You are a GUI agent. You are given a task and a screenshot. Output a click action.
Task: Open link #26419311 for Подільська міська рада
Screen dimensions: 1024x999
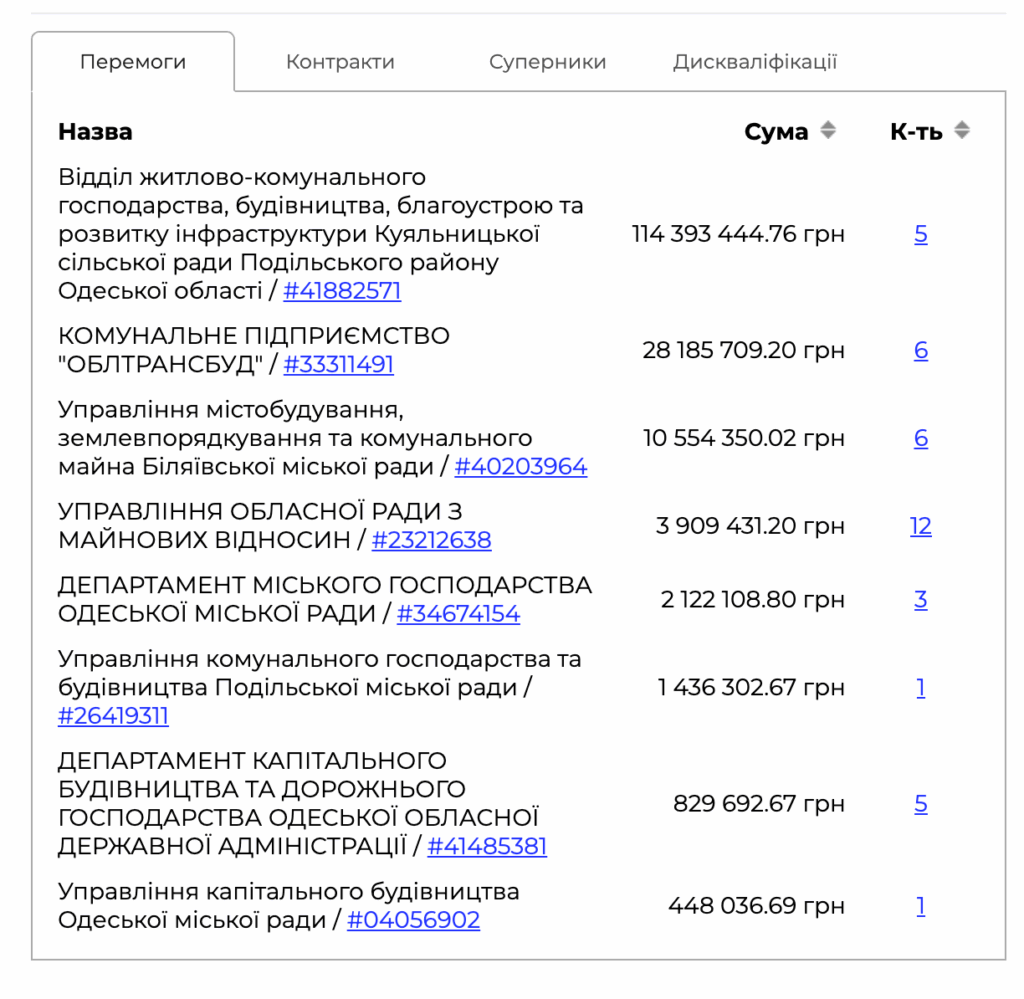pos(113,716)
